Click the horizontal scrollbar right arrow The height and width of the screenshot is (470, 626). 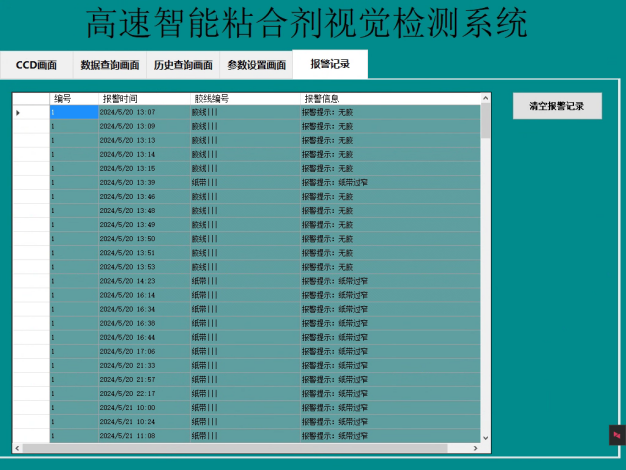(x=475, y=448)
